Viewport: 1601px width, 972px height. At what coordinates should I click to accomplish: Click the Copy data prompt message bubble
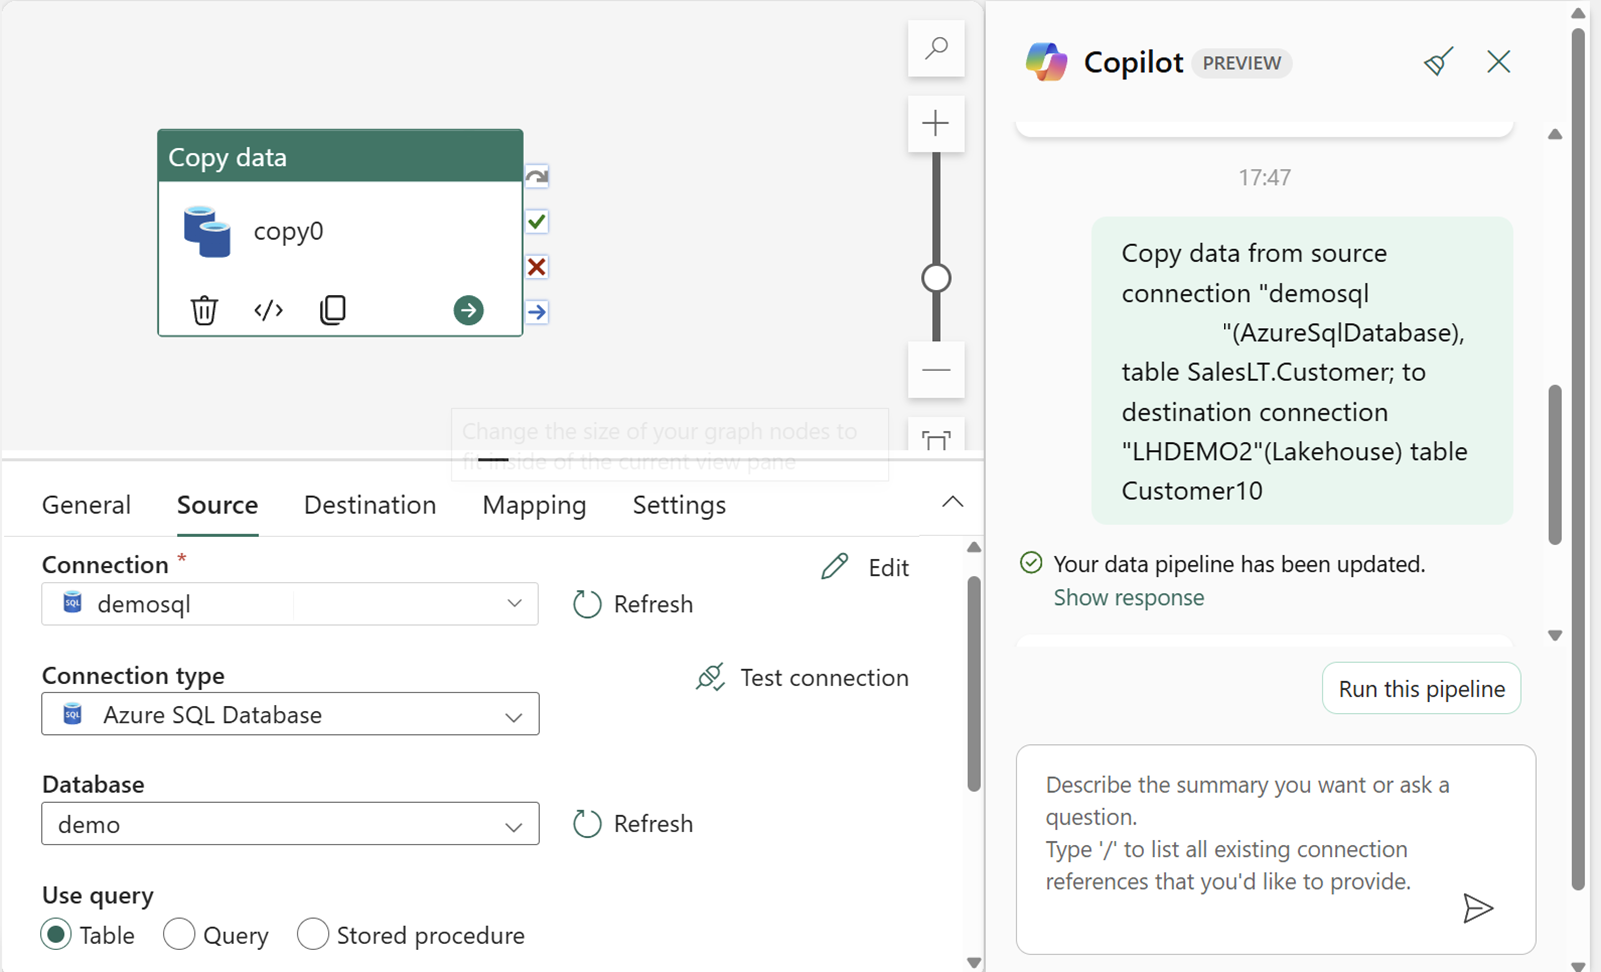[x=1302, y=371]
